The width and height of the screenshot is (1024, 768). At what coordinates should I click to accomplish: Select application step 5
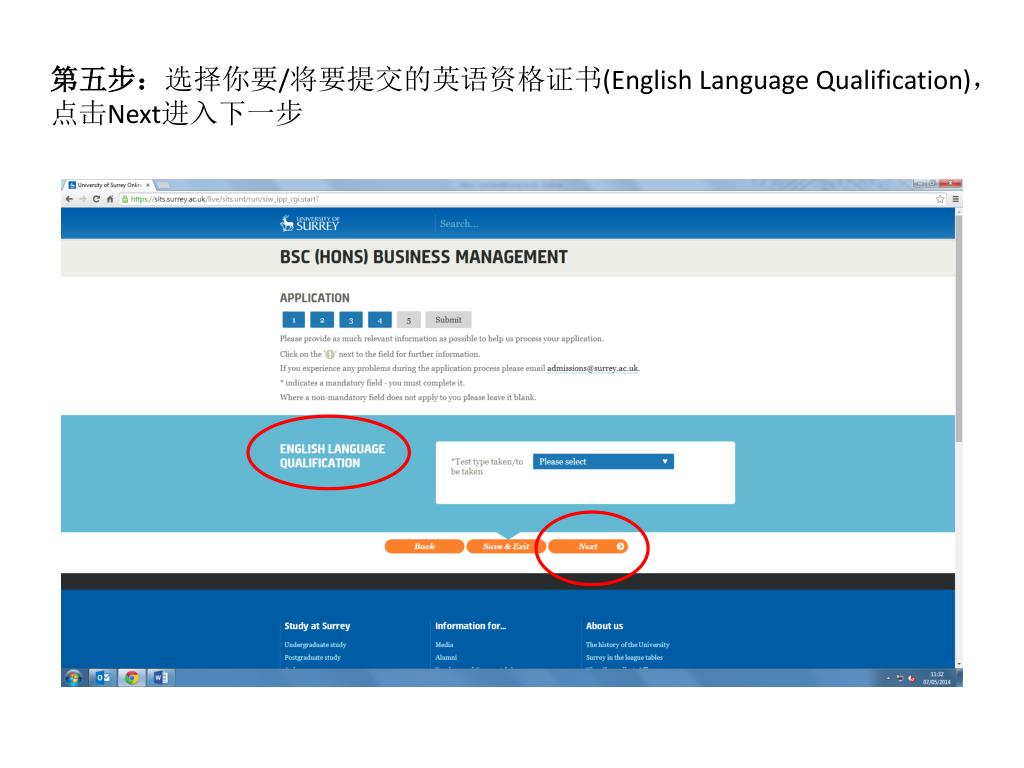(x=409, y=320)
